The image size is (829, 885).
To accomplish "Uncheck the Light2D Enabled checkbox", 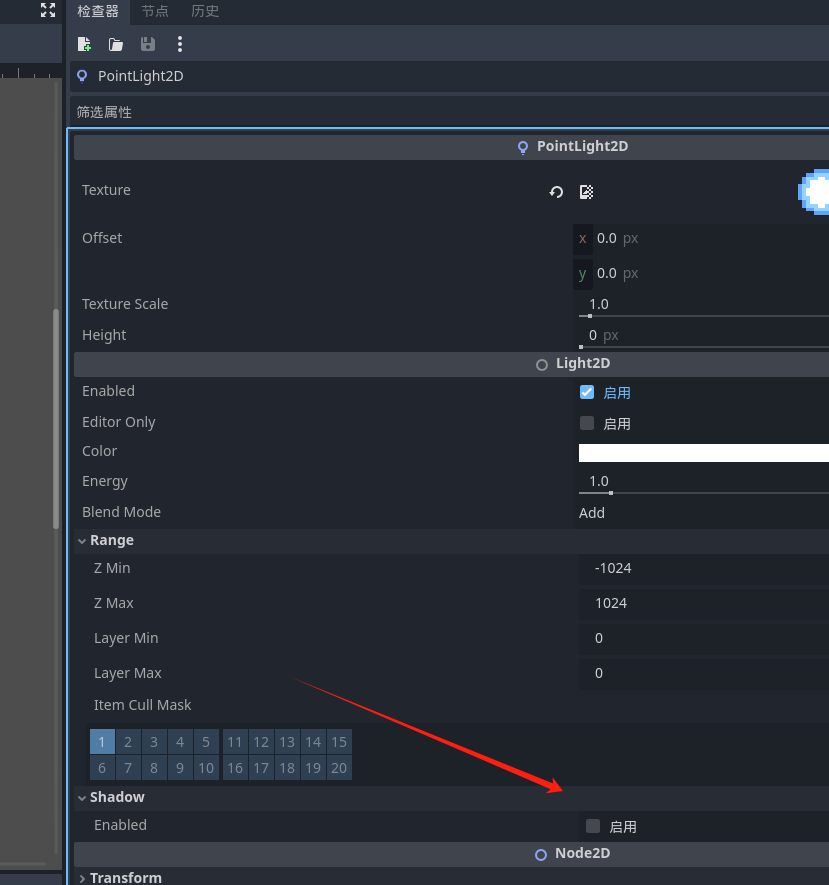I will click(587, 392).
